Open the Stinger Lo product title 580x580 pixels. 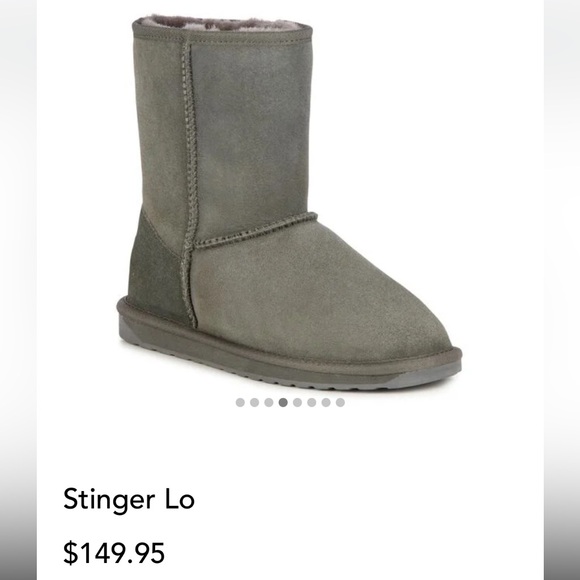[x=129, y=499]
